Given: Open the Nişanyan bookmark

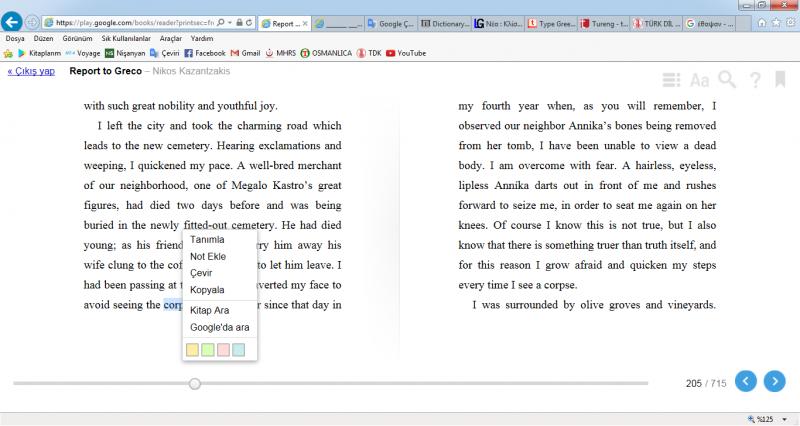Looking at the screenshot, I should pyautogui.click(x=125, y=53).
